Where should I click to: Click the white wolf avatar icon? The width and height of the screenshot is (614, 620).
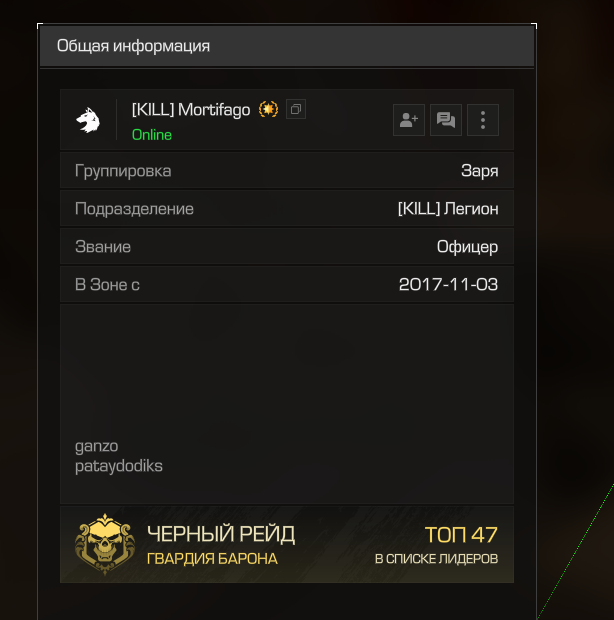click(x=88, y=120)
